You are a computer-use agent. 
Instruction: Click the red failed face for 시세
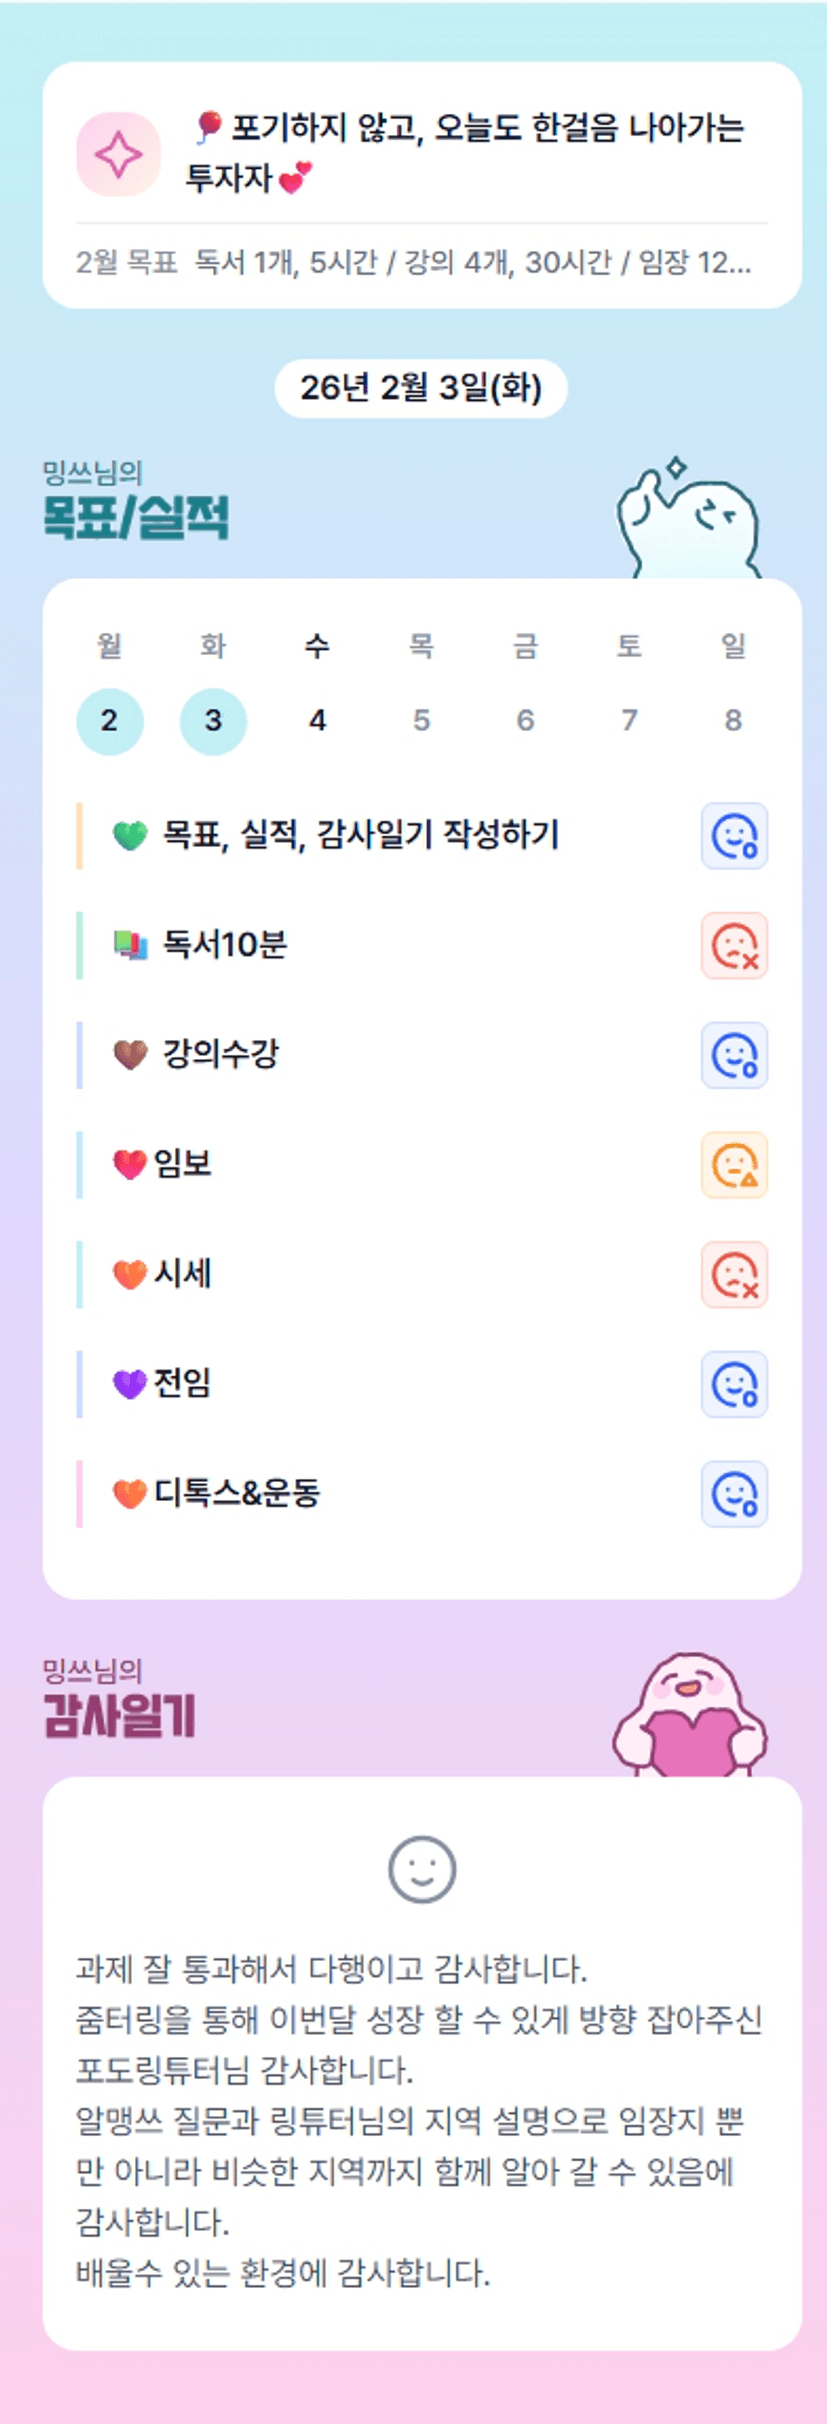click(734, 1275)
